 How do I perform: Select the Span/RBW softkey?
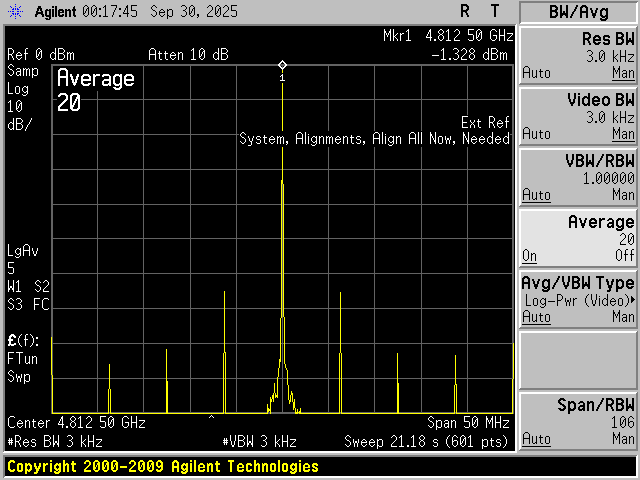point(578,422)
